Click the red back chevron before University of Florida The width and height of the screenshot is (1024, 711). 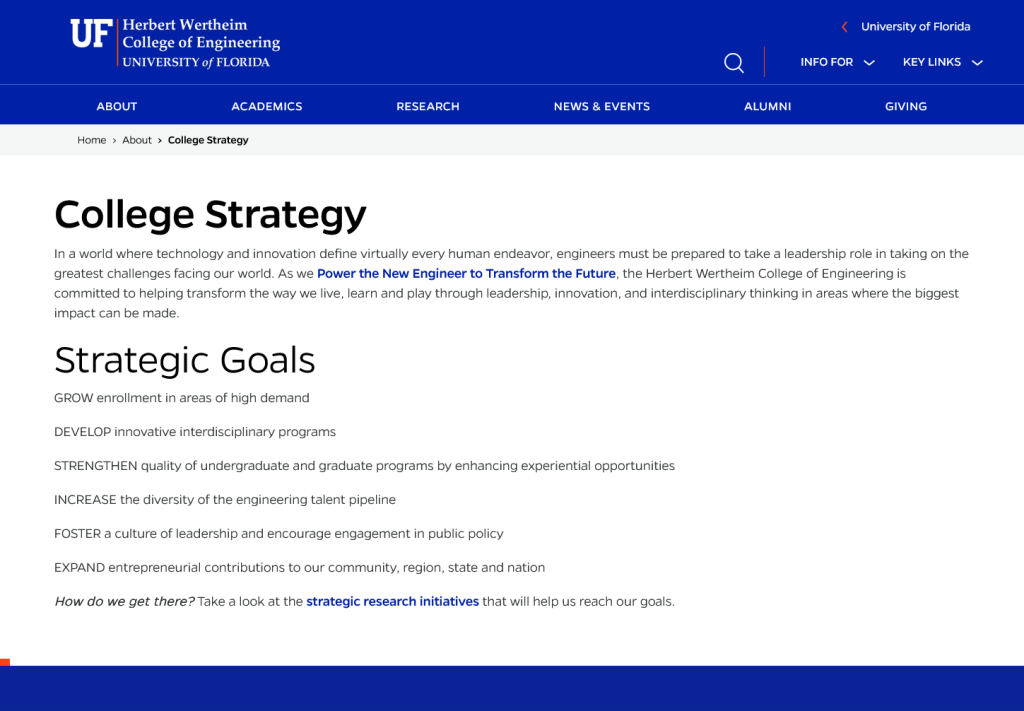point(843,26)
